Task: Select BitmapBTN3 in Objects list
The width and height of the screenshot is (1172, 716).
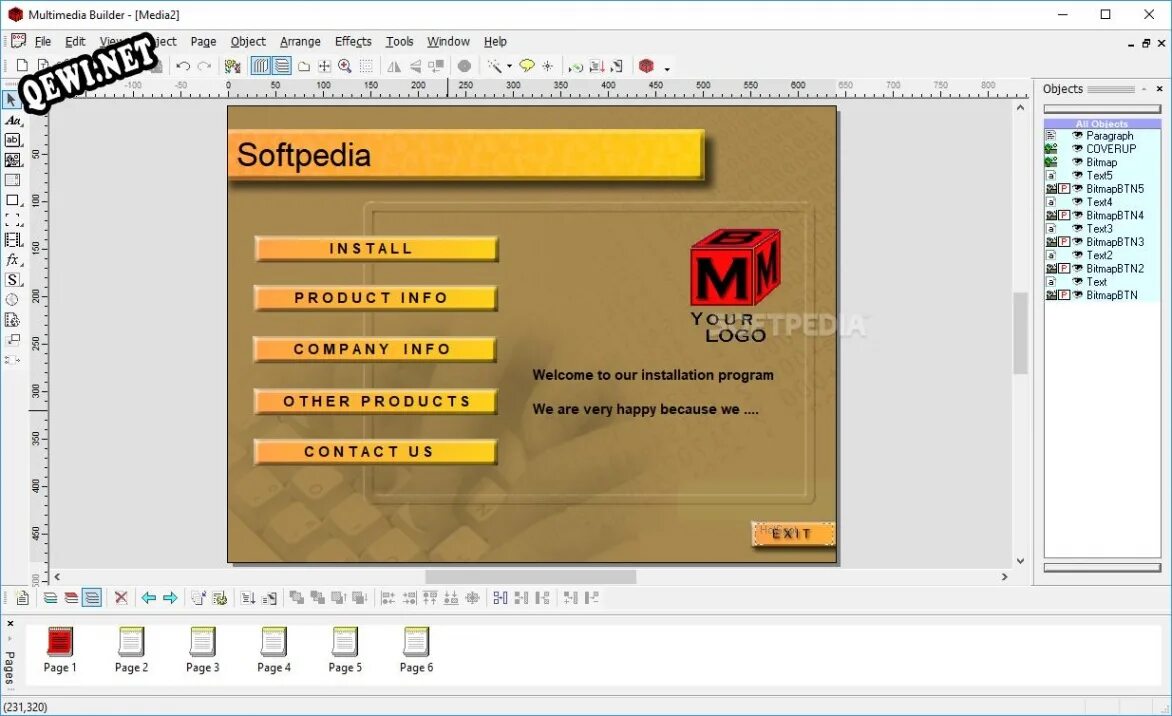Action: point(1114,242)
